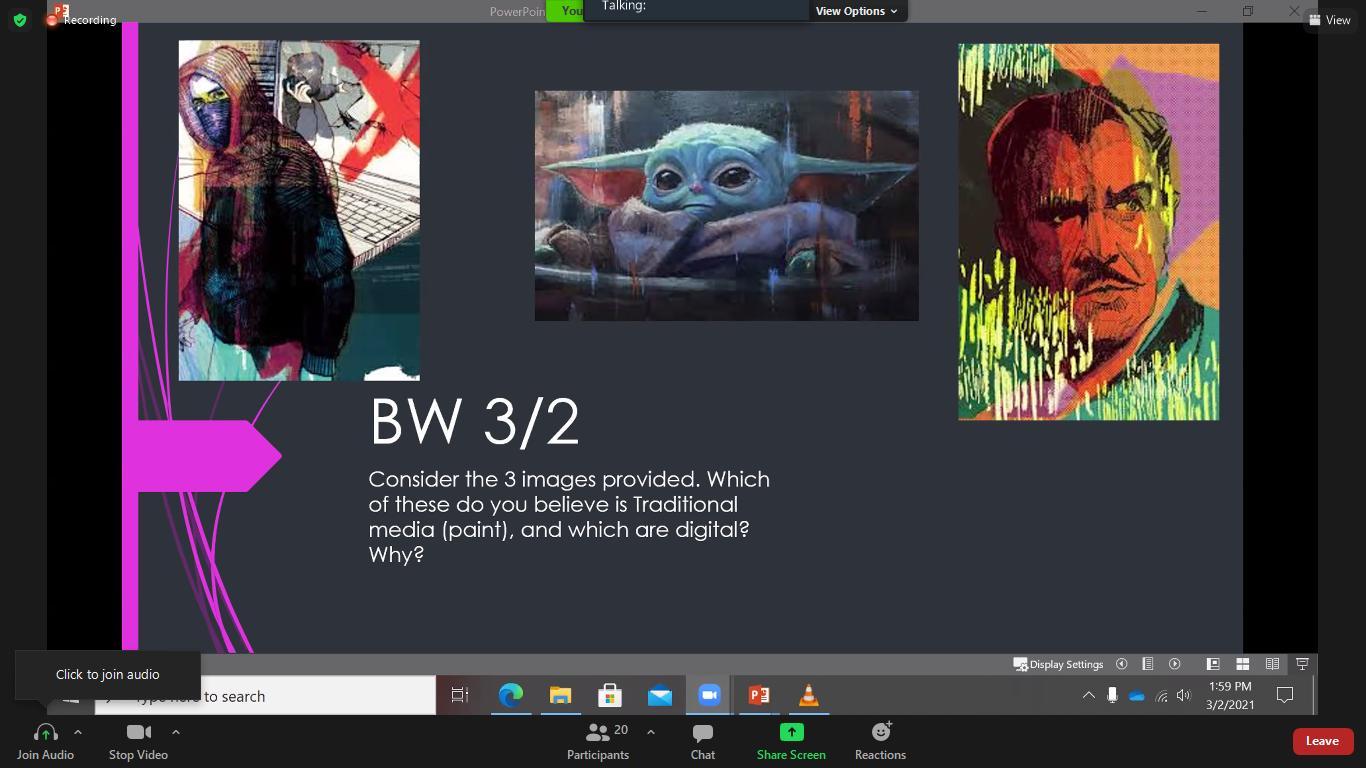Switch to Reading View in PowerPoint
The width and height of the screenshot is (1366, 768).
coord(1273,664)
